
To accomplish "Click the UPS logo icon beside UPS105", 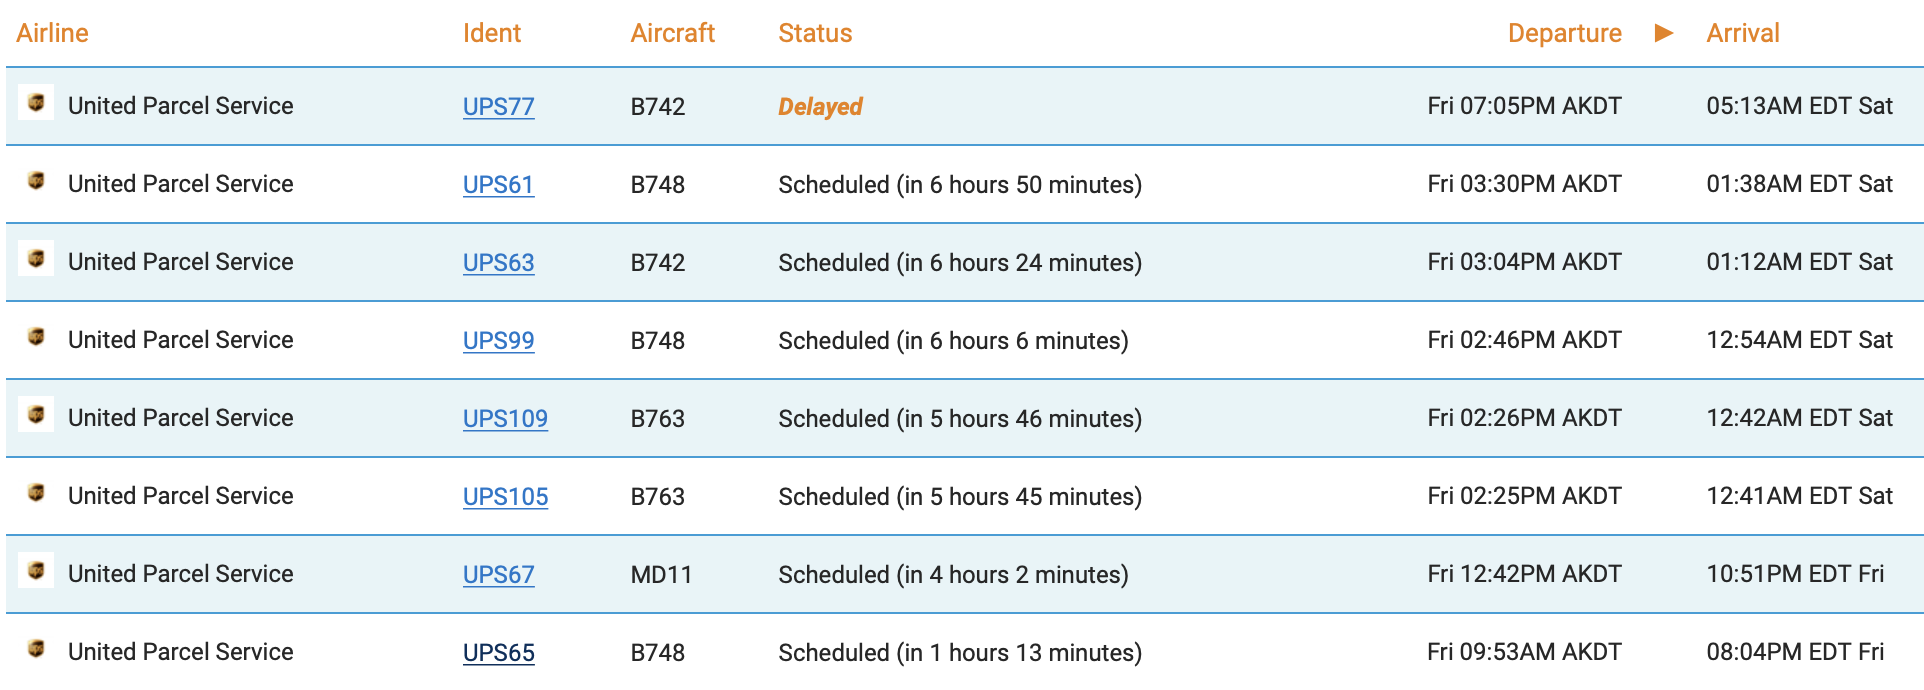I will 36,493.
